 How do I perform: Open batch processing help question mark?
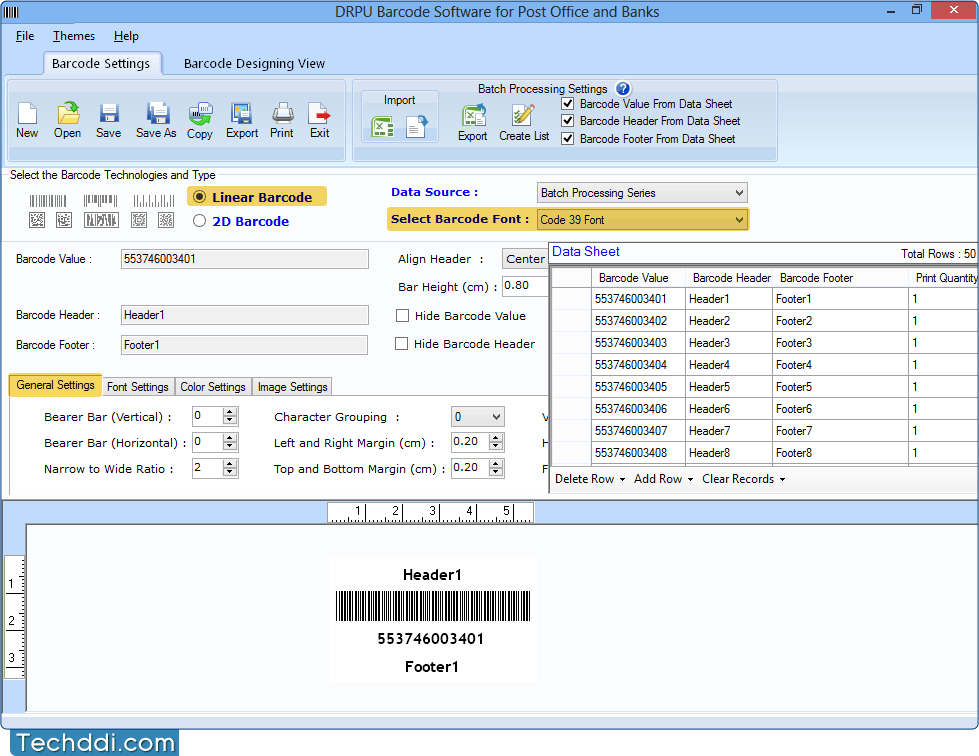tap(622, 89)
